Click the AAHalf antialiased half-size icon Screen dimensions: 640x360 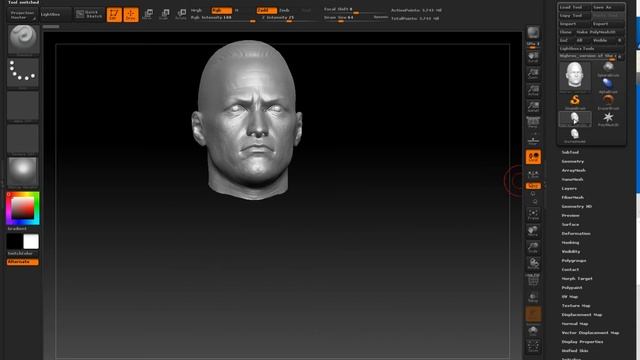click(533, 107)
